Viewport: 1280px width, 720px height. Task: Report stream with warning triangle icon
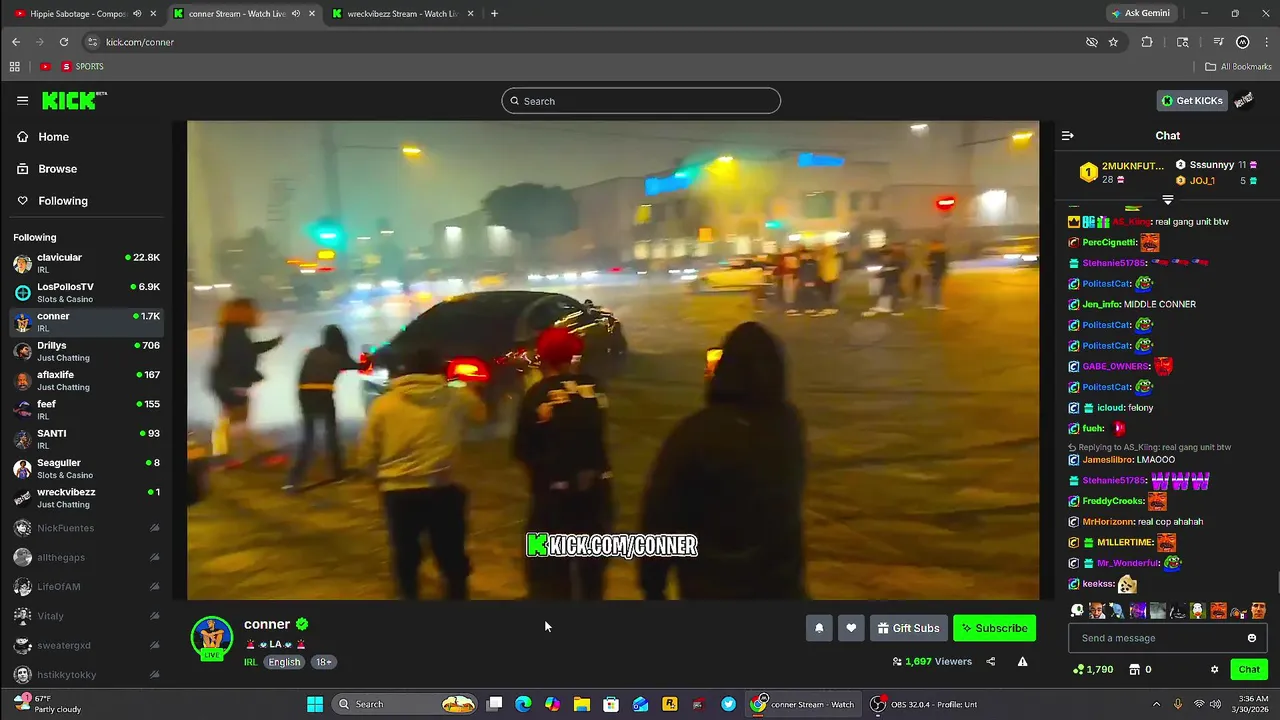tap(1022, 661)
